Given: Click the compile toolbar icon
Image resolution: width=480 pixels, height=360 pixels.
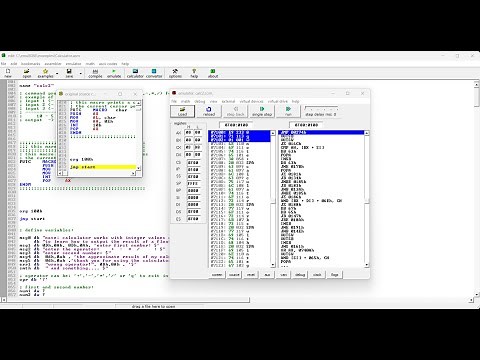Looking at the screenshot, I should 95,73.
